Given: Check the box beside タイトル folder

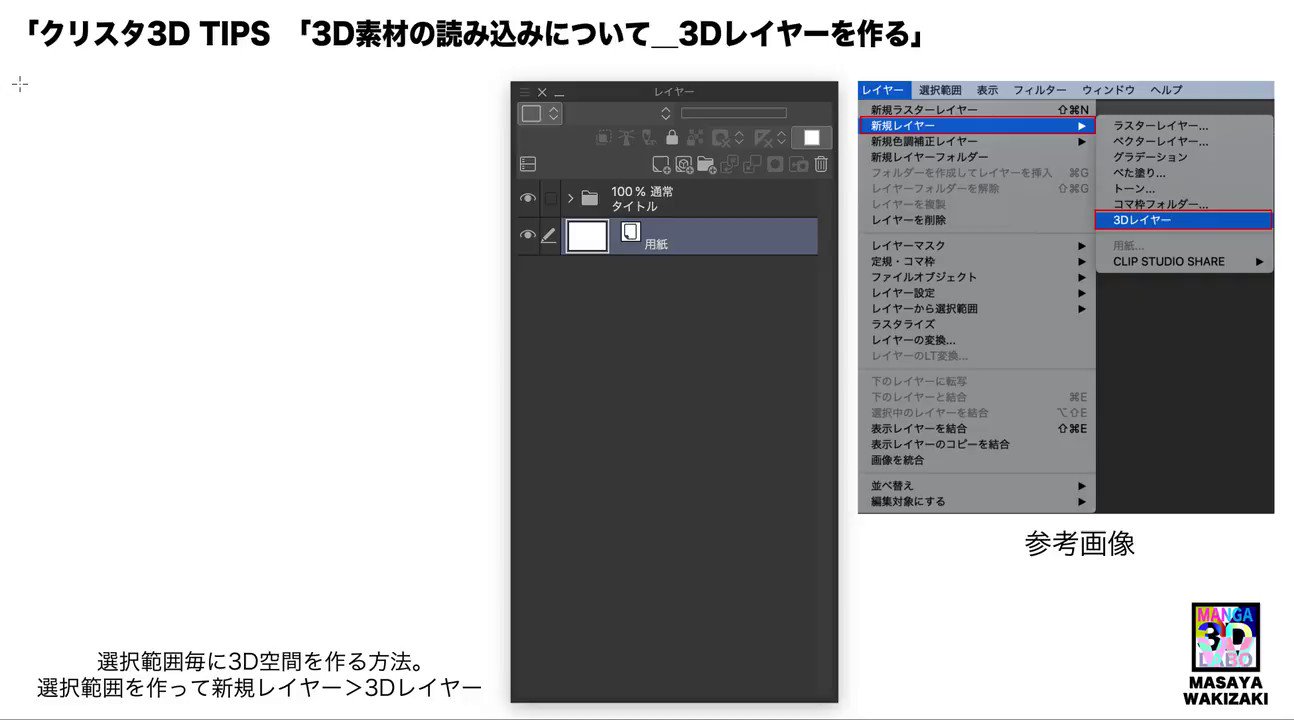Looking at the screenshot, I should click(550, 198).
